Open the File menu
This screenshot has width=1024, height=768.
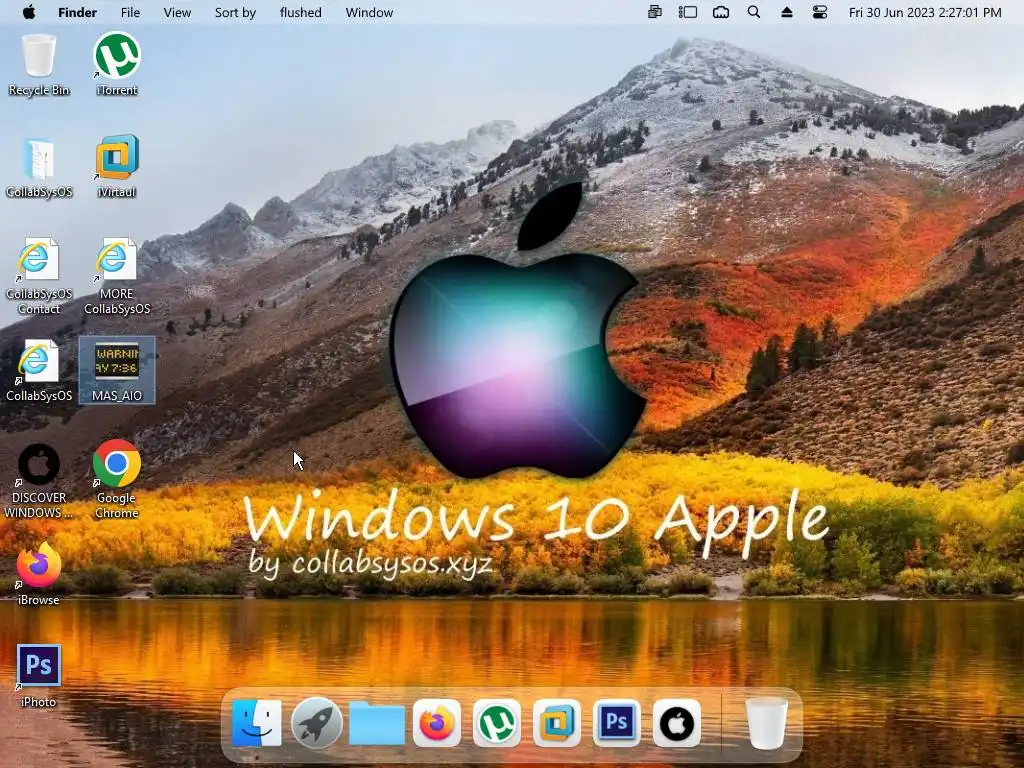pos(130,12)
